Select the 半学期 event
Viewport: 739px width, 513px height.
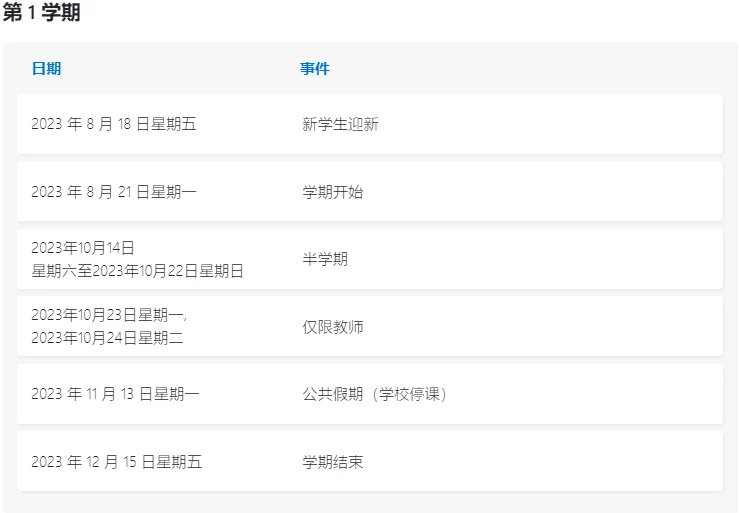325,259
